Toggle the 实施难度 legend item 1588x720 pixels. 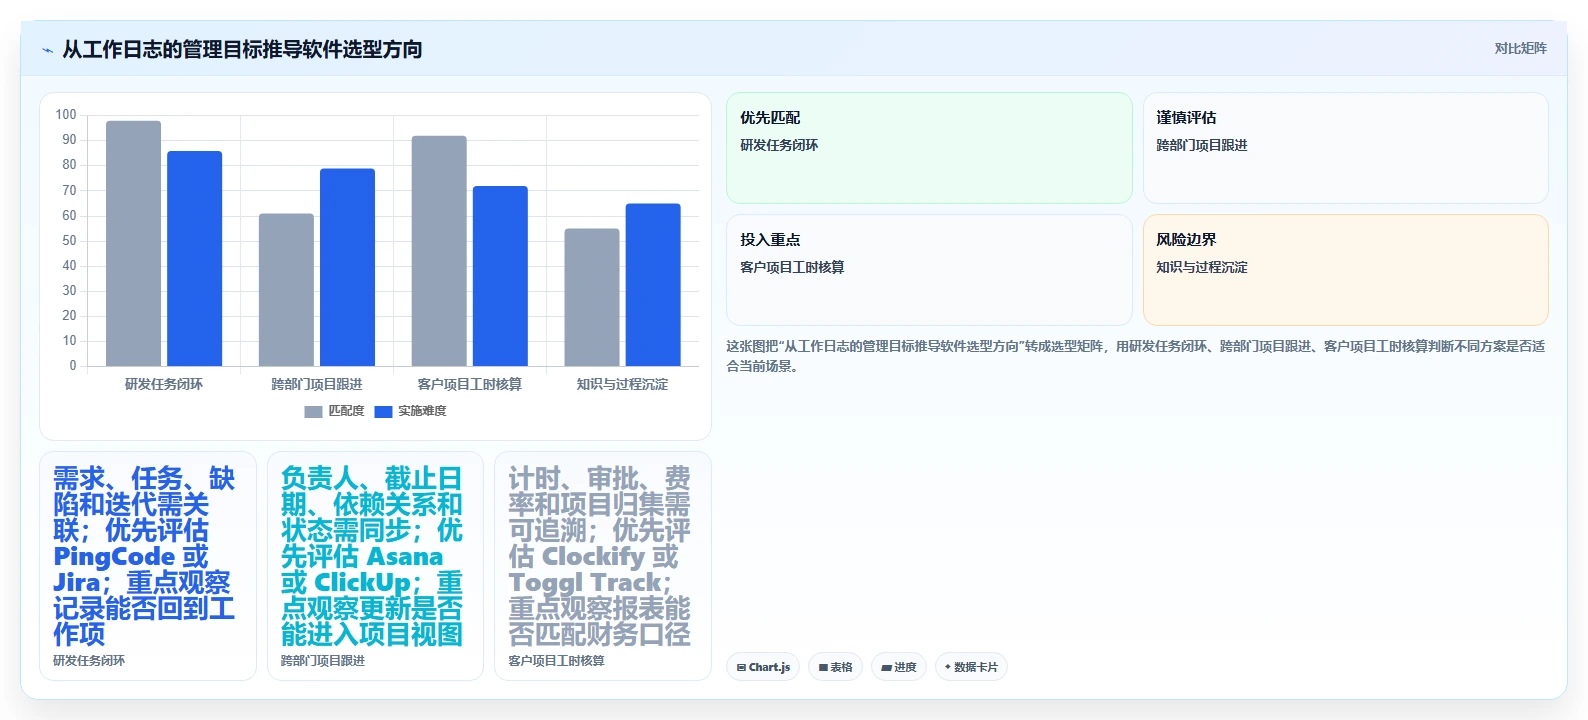point(410,411)
